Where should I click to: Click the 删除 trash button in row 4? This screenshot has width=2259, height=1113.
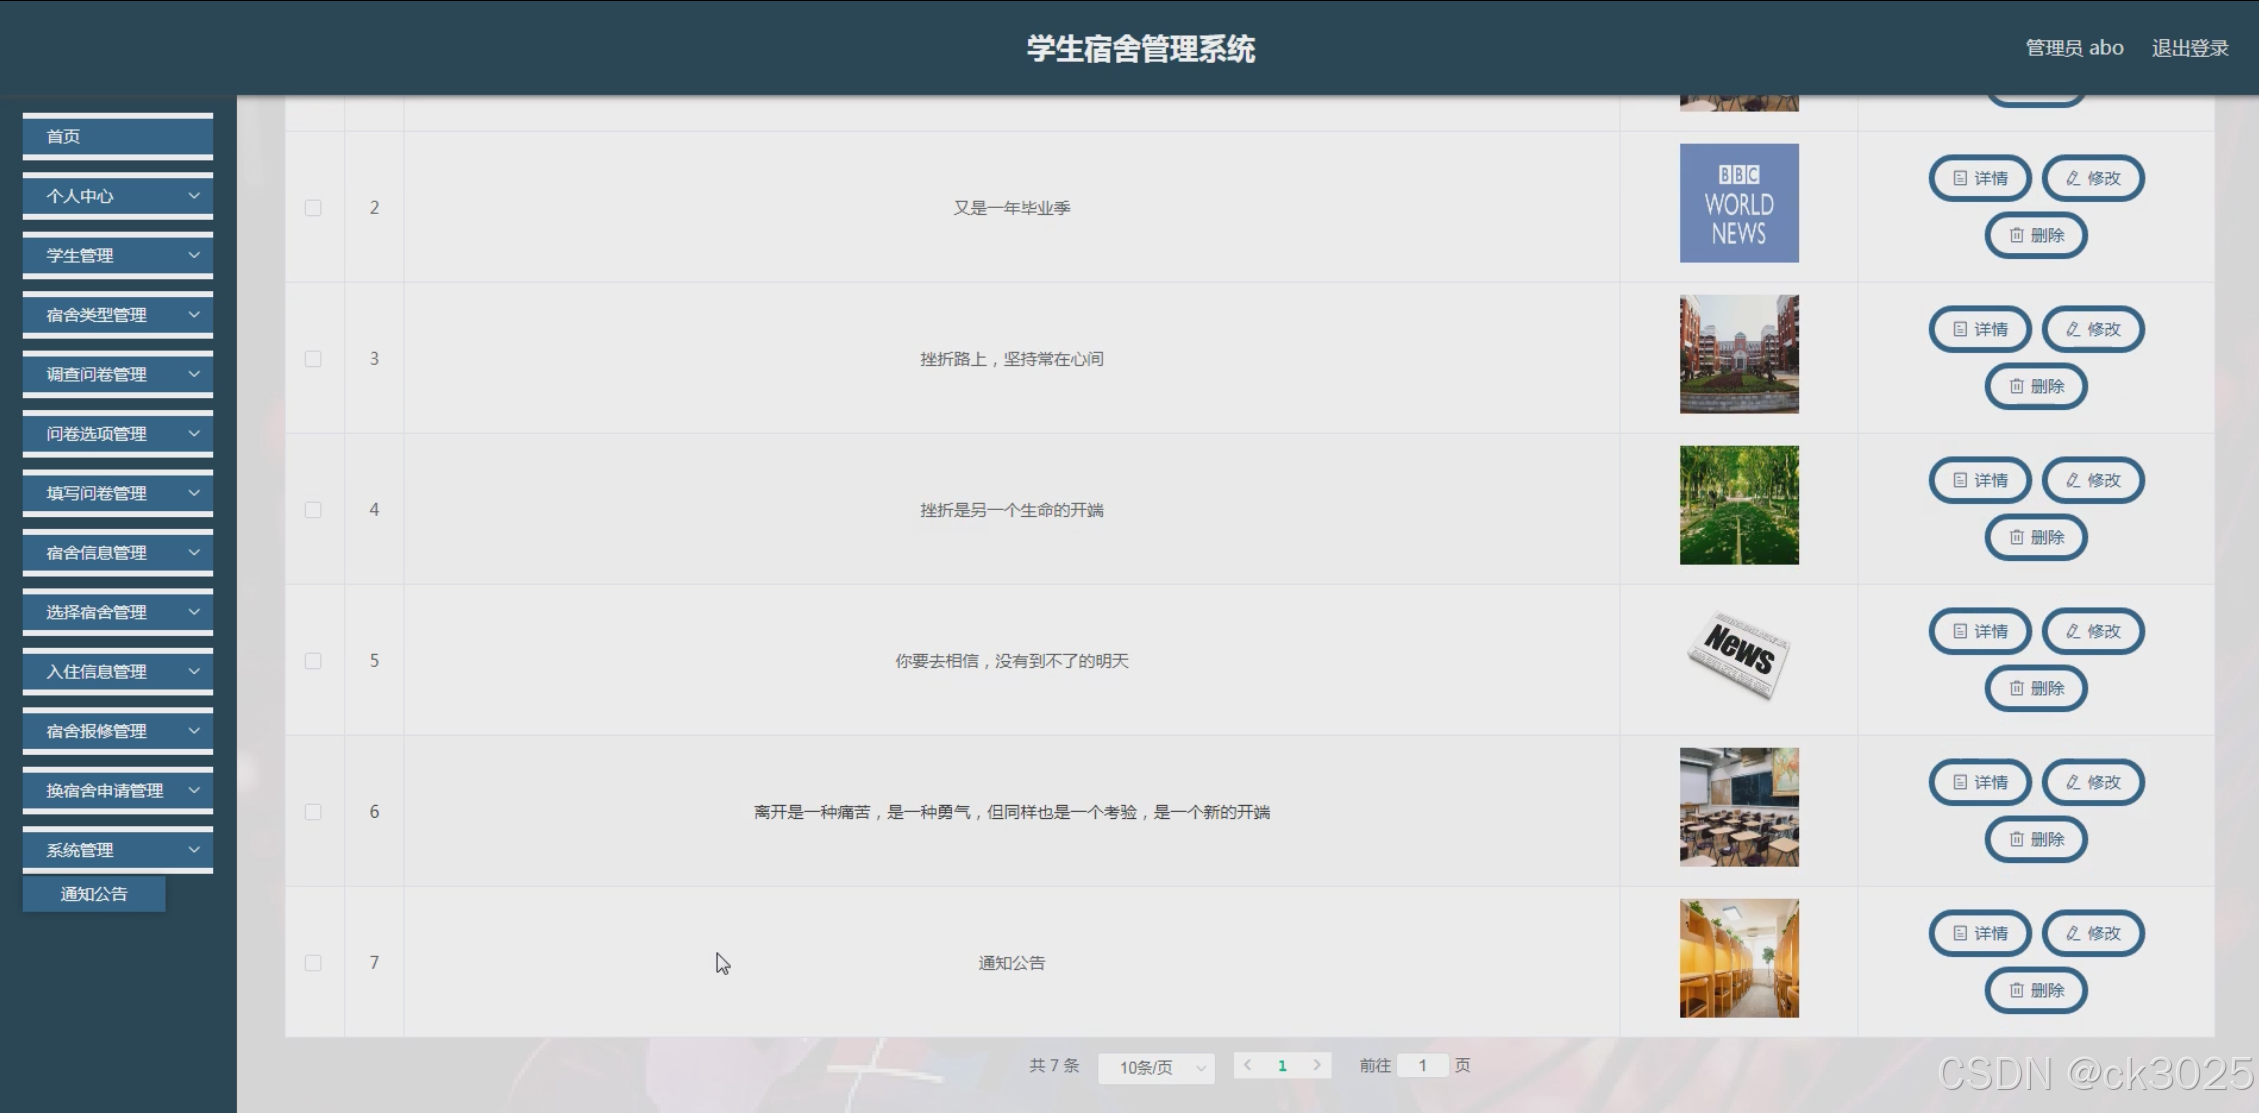tap(2036, 537)
